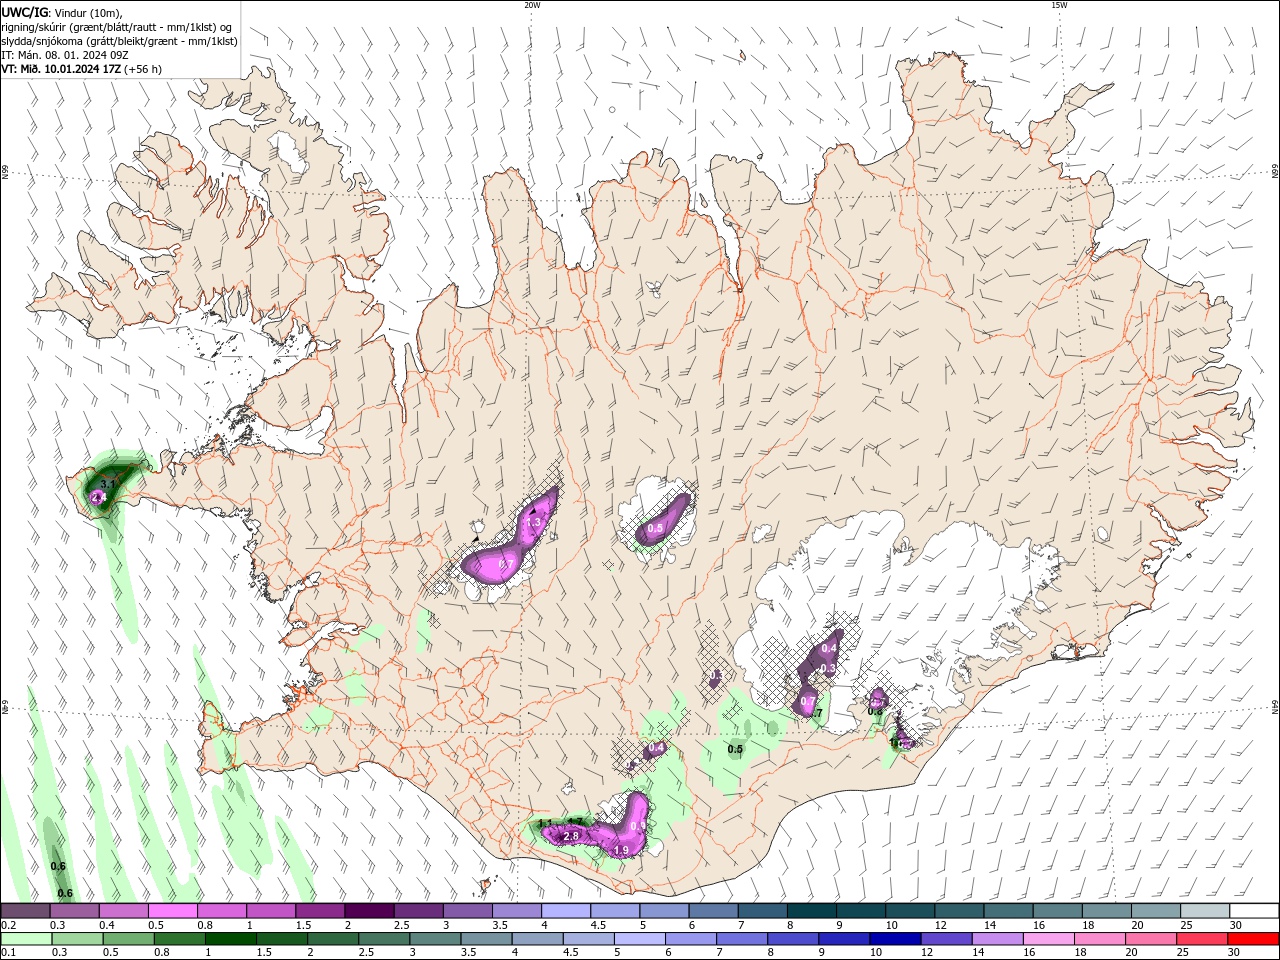1280x960 pixels.
Task: Click the '0.1' label on the rain scale
Action: click(9, 953)
